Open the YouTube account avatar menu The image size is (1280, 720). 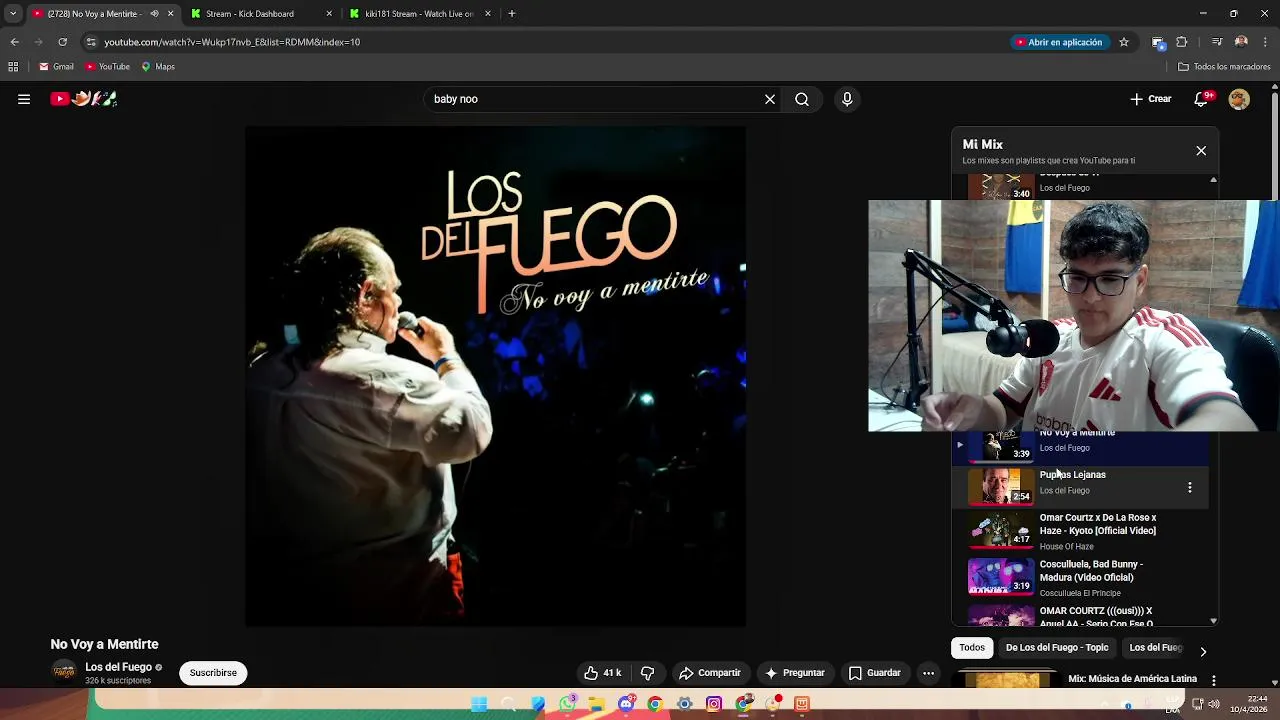pyautogui.click(x=1239, y=99)
